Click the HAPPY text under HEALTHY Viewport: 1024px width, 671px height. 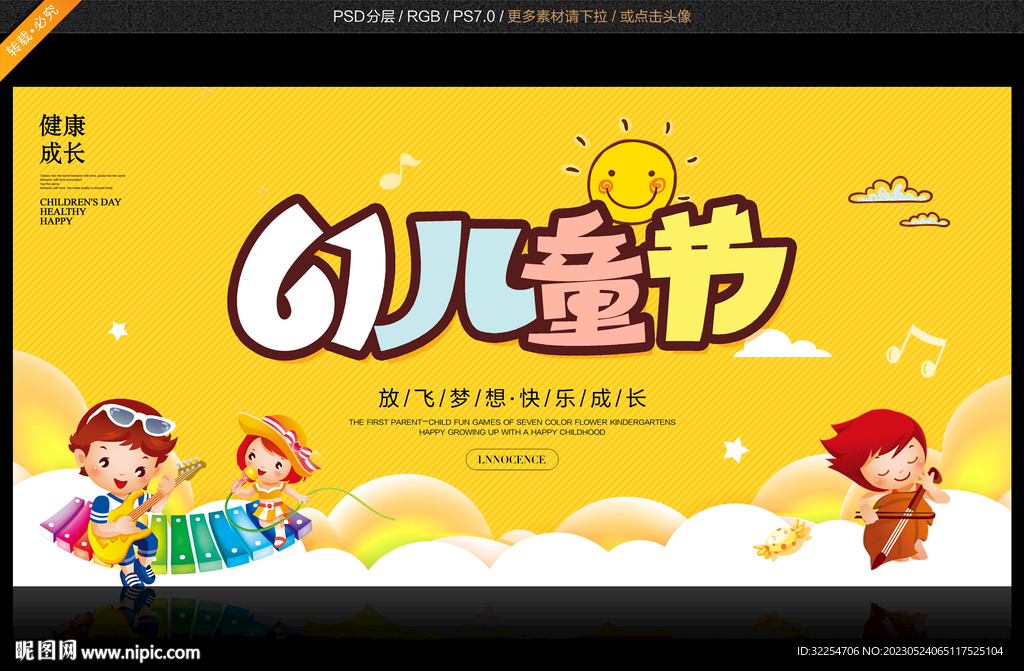click(x=56, y=221)
